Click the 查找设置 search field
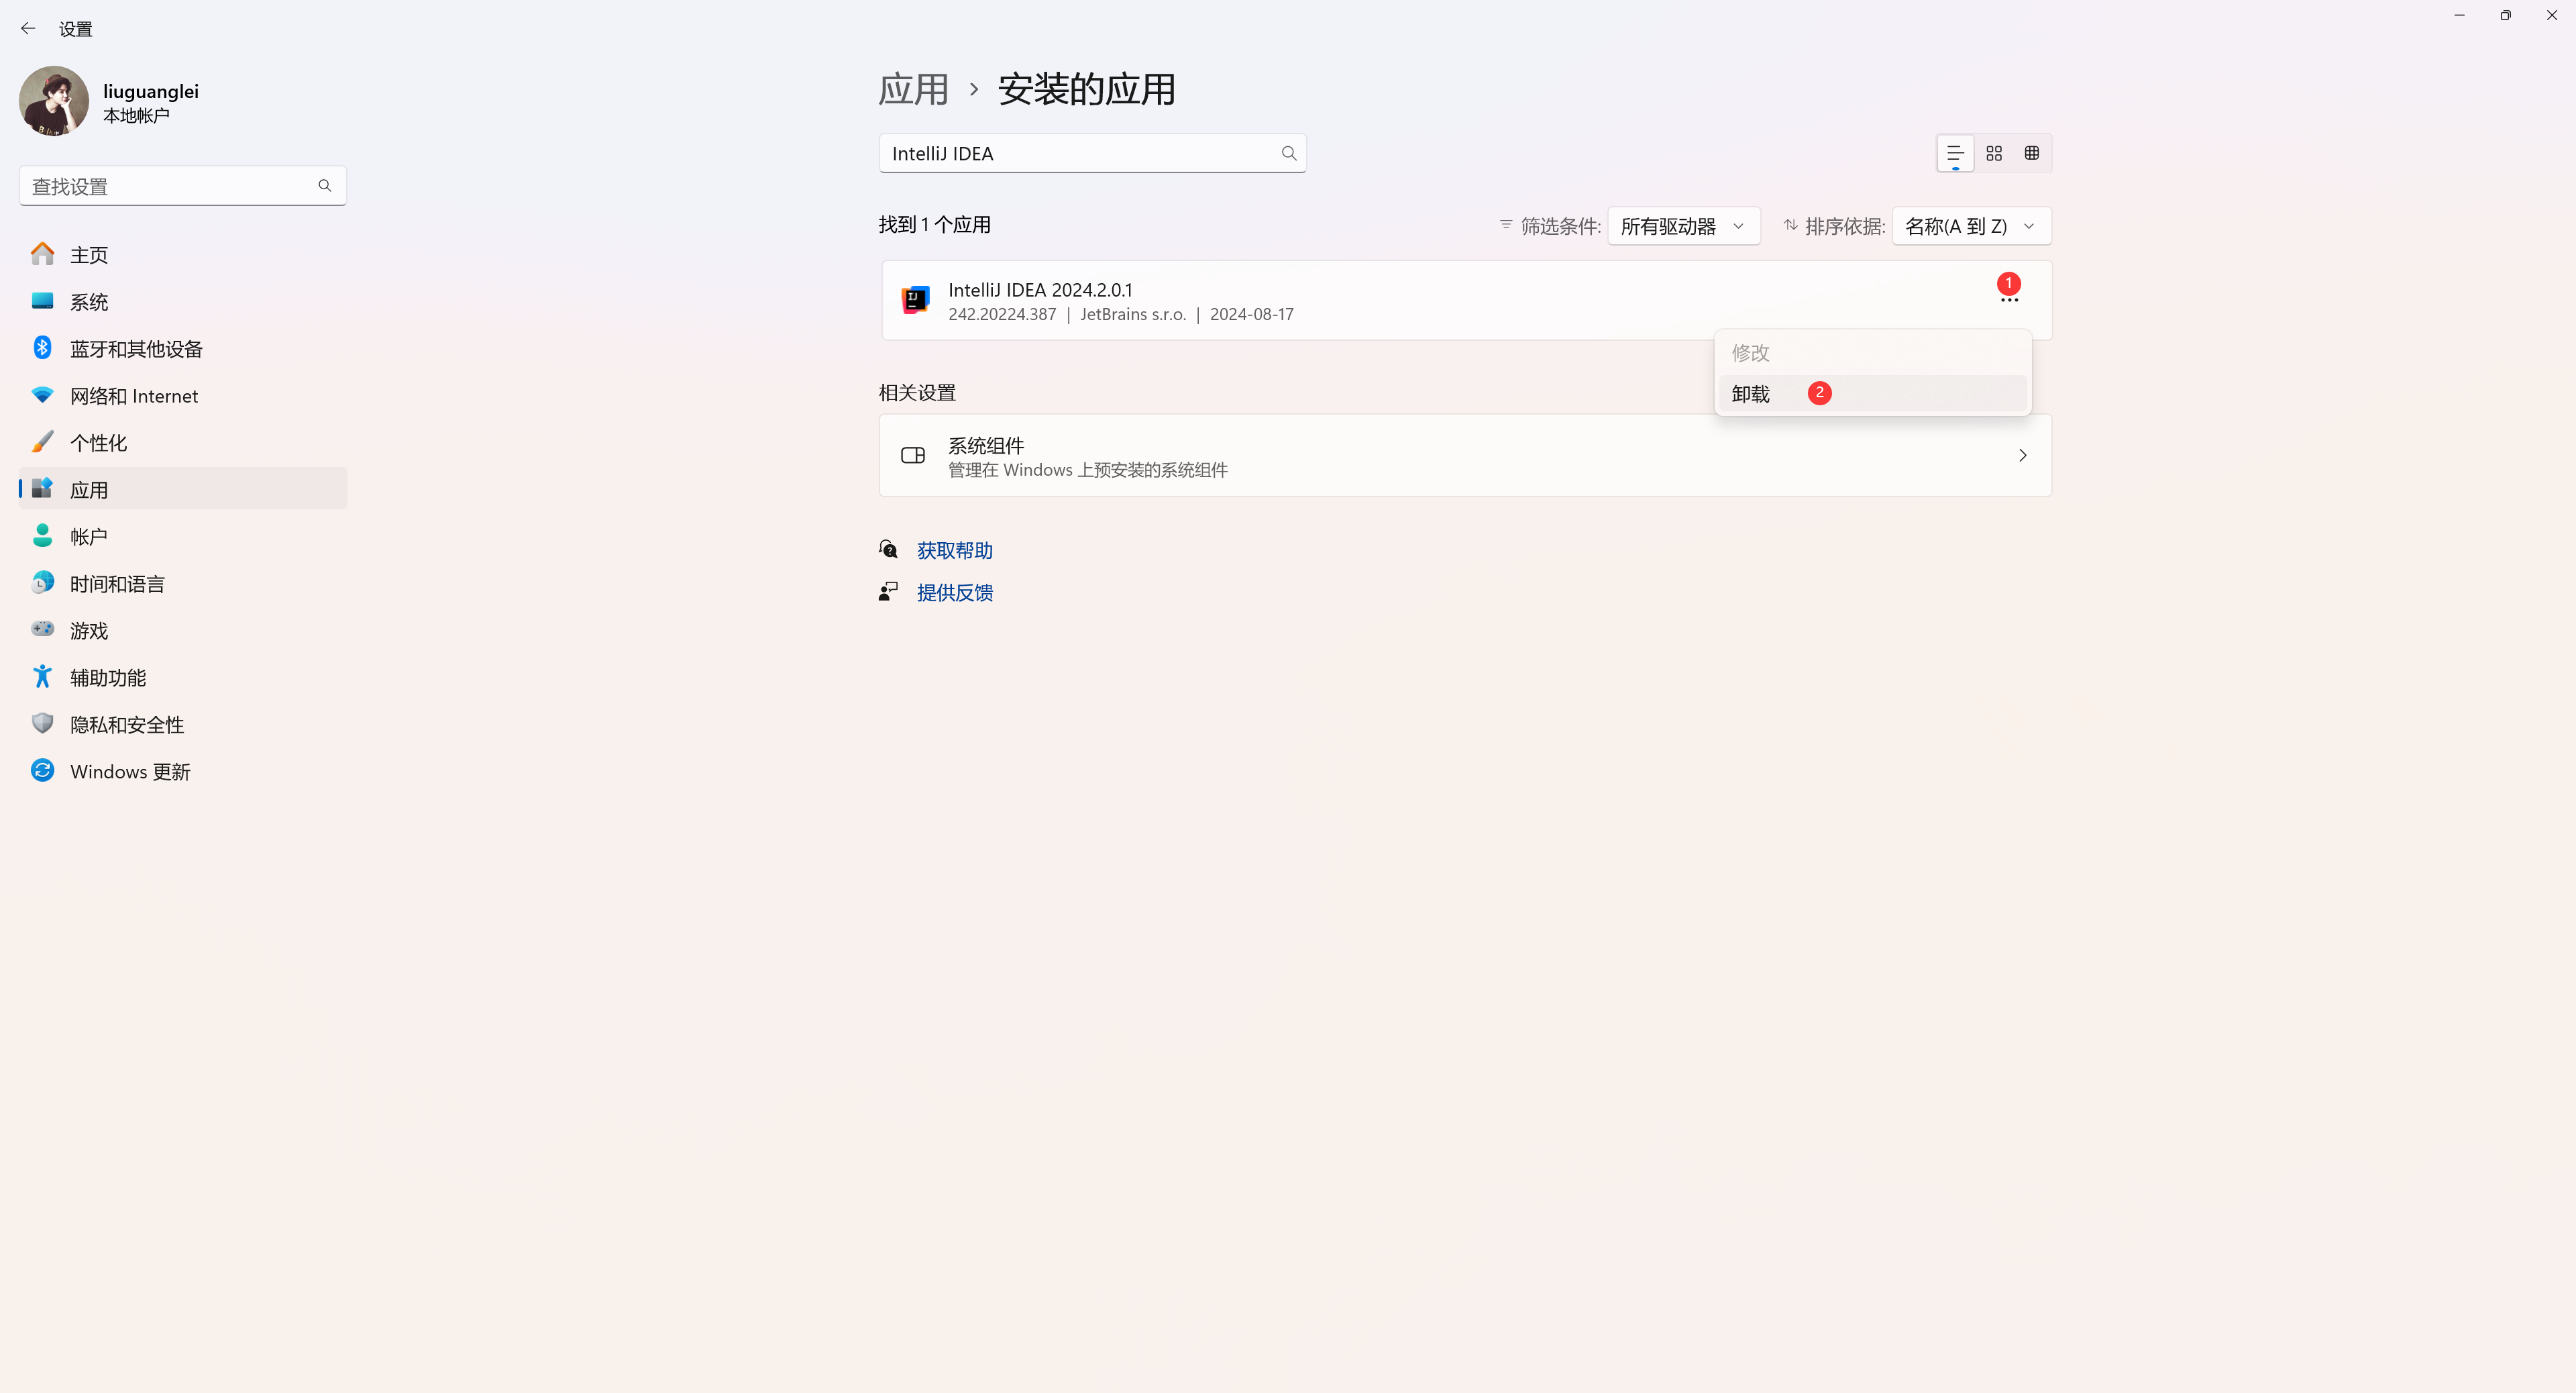 pyautogui.click(x=170, y=186)
